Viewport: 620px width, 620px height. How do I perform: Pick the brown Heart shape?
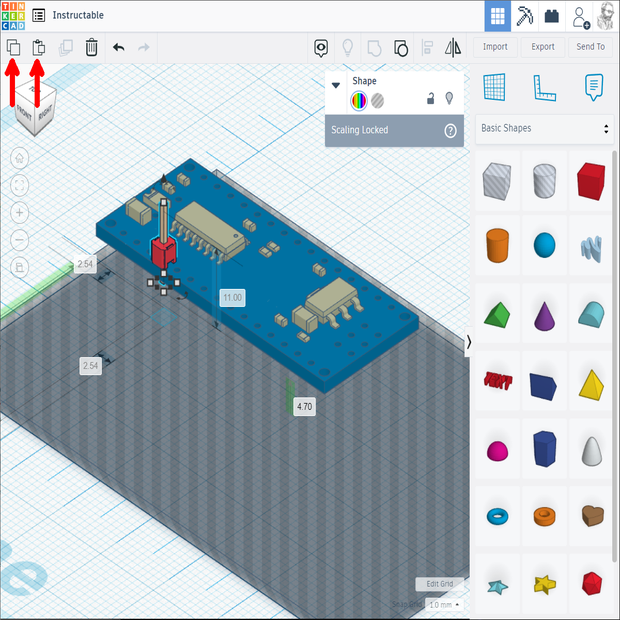point(592,516)
